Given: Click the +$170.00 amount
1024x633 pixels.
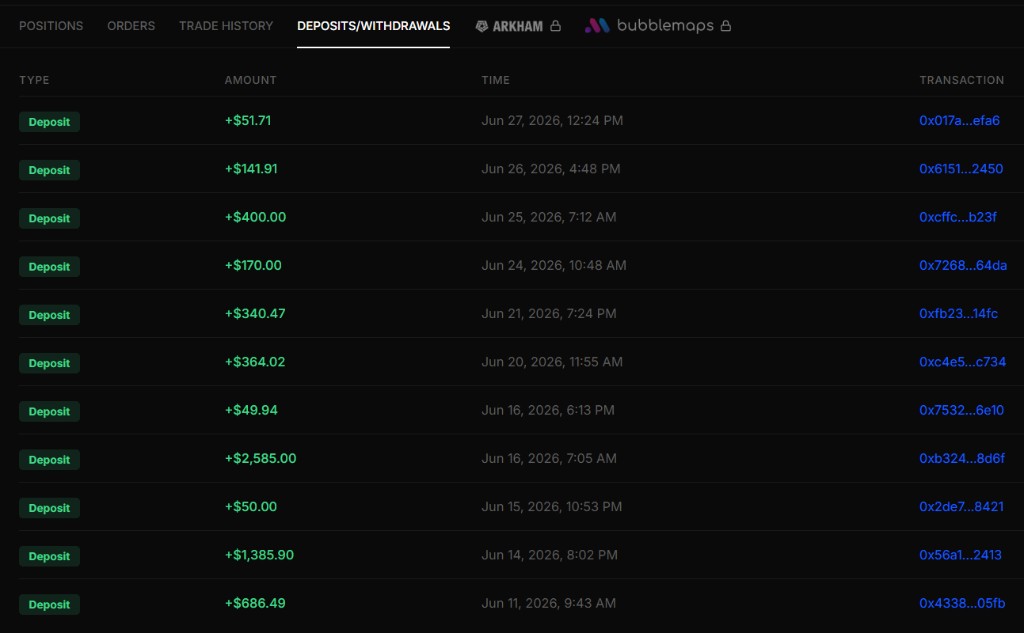Looking at the screenshot, I should tap(253, 265).
